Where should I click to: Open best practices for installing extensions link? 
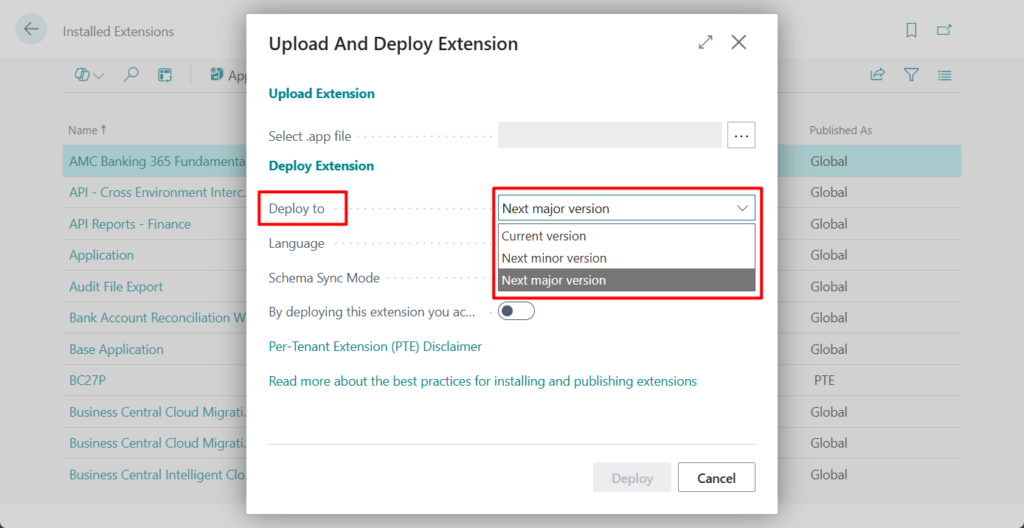(483, 381)
